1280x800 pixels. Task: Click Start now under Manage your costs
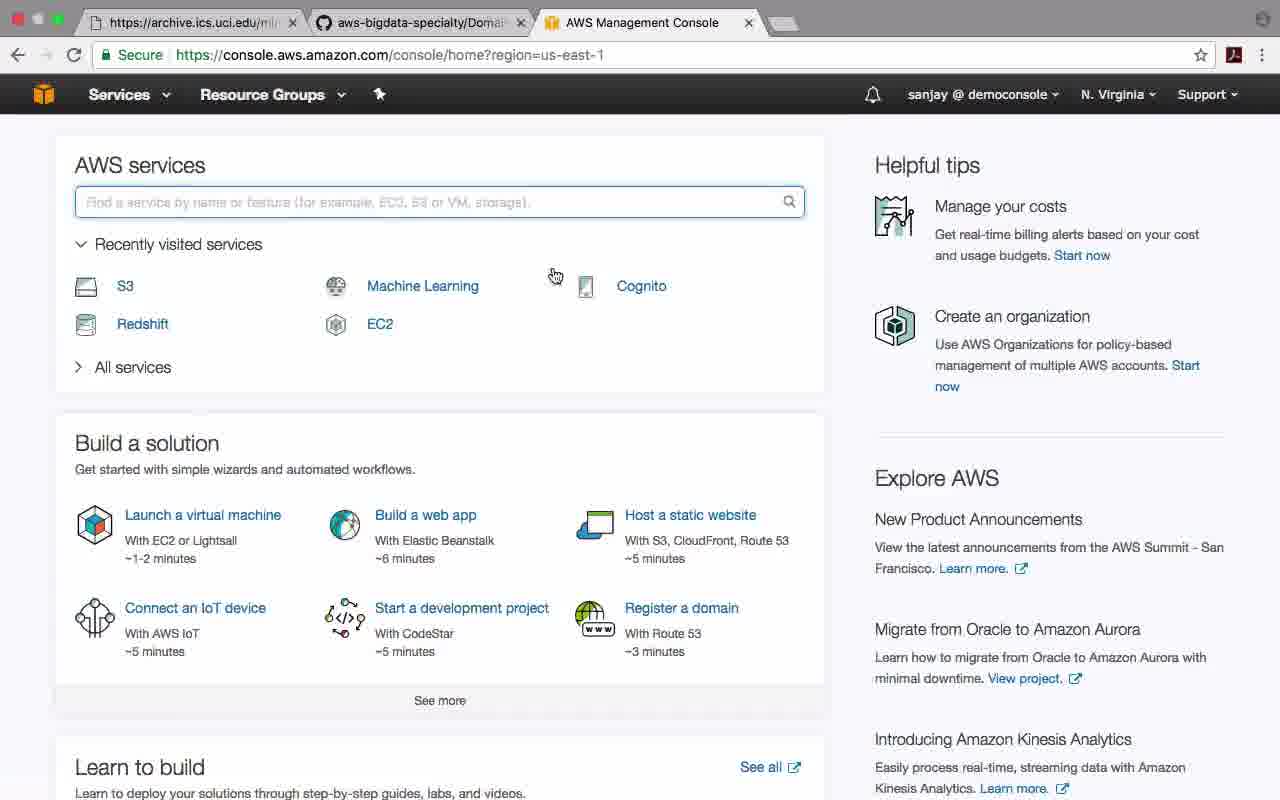[x=1082, y=255]
